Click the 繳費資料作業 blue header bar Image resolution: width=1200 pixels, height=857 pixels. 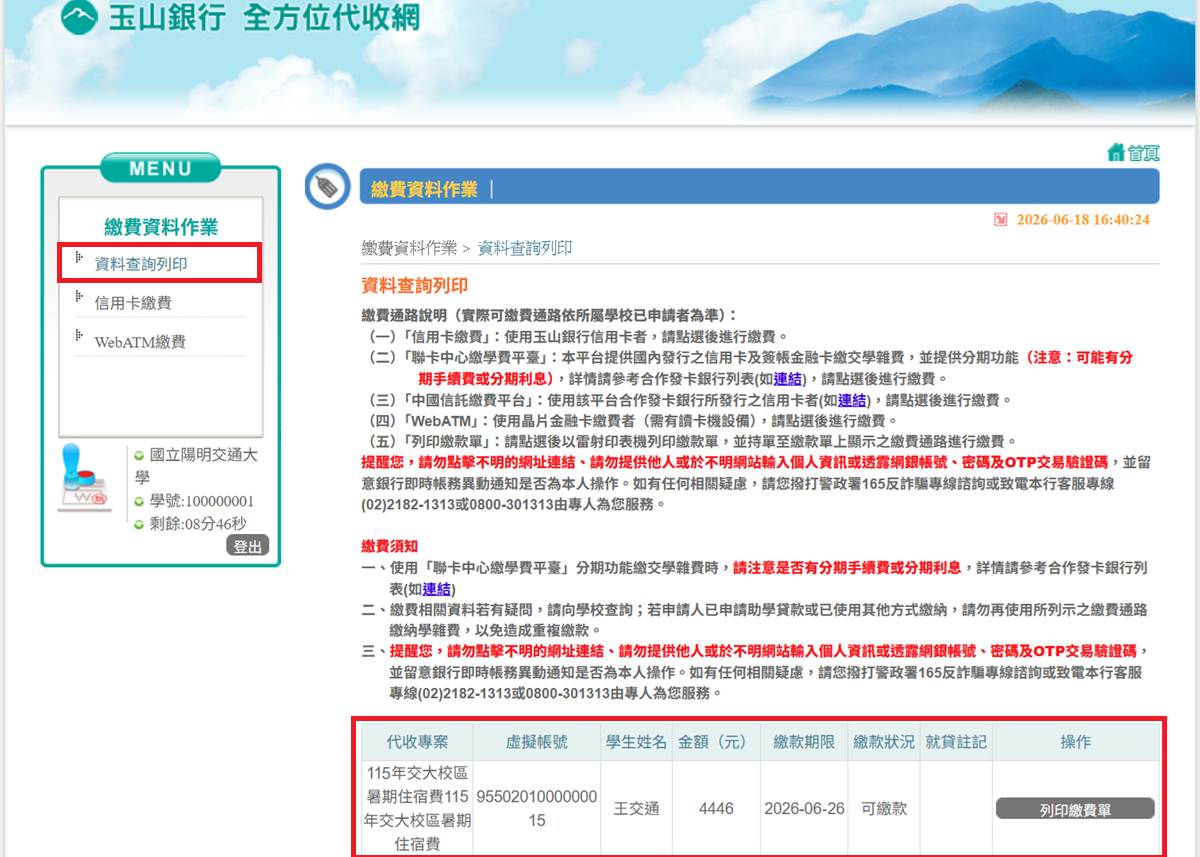click(x=759, y=187)
